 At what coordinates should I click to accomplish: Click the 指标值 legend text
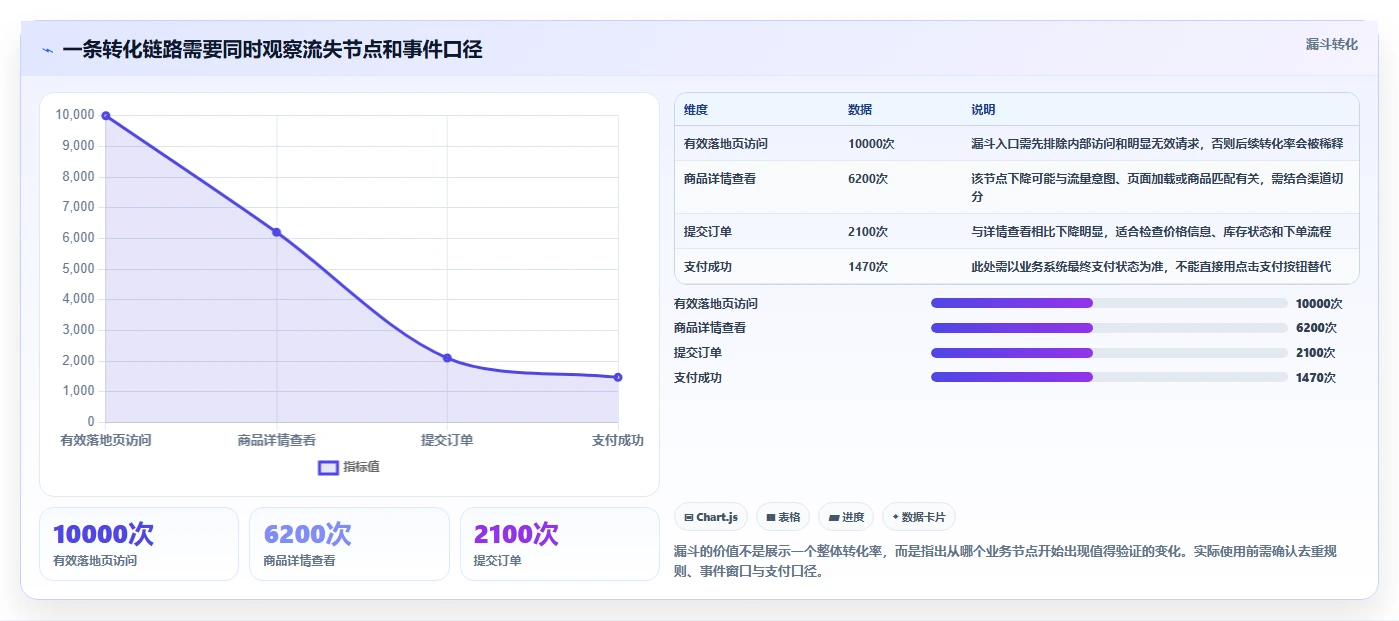[x=362, y=467]
